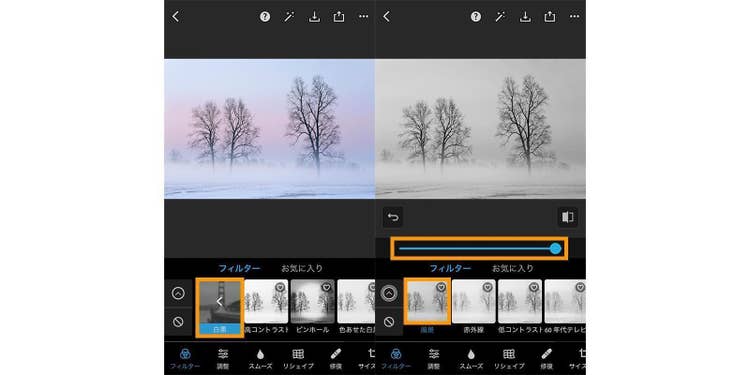Go back using right screen's back arrow
The height and width of the screenshot is (375, 750).
[x=386, y=17]
